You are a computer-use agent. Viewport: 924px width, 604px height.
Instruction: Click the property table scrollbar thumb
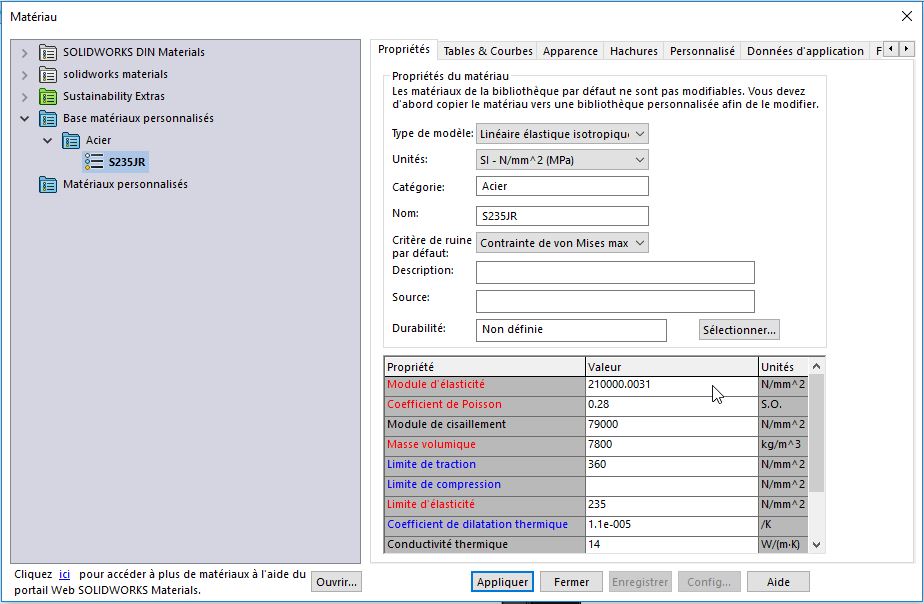[816, 433]
